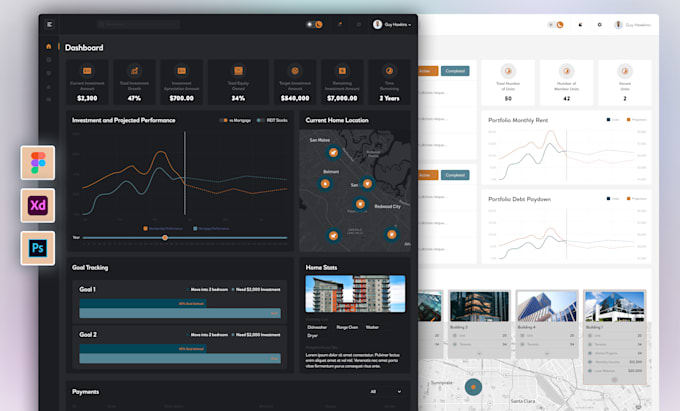The height and width of the screenshot is (411, 680).
Task: Click the Current Home Location heading
Action: [337, 120]
